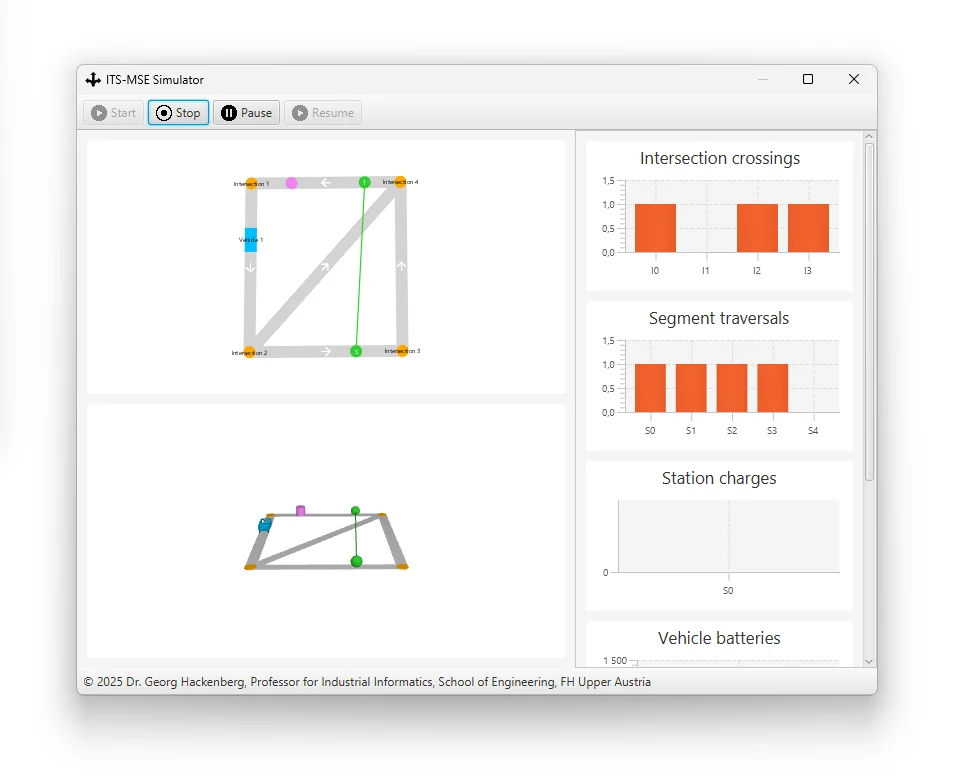Click the green node on the bottom road segment
Image resolution: width=970 pixels, height=782 pixels.
tap(356, 351)
